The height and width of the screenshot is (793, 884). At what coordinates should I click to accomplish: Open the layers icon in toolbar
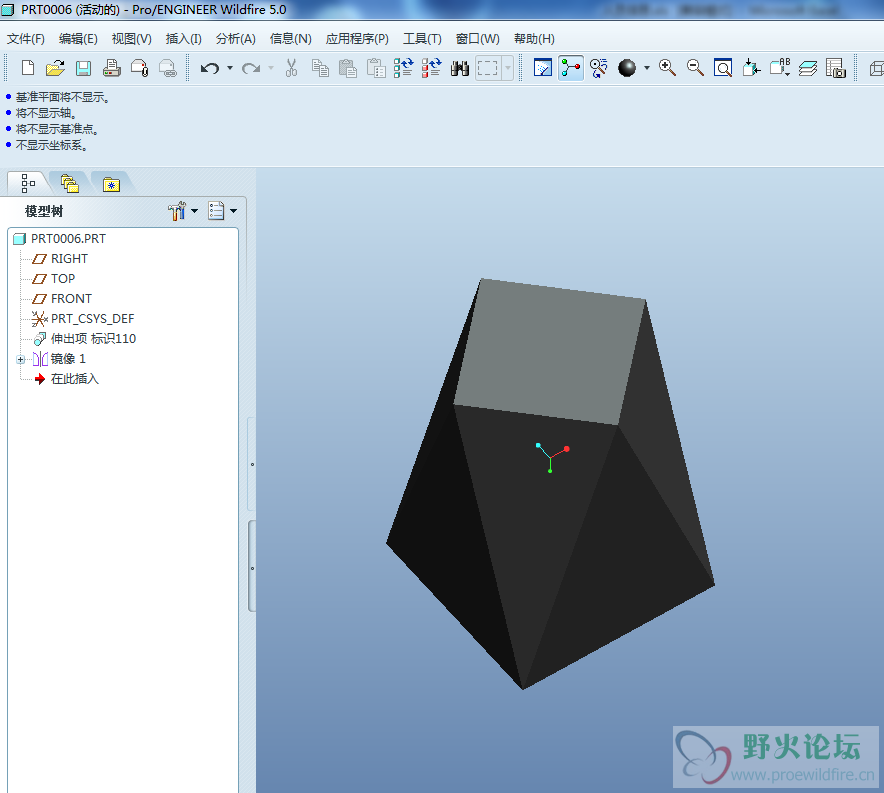808,68
